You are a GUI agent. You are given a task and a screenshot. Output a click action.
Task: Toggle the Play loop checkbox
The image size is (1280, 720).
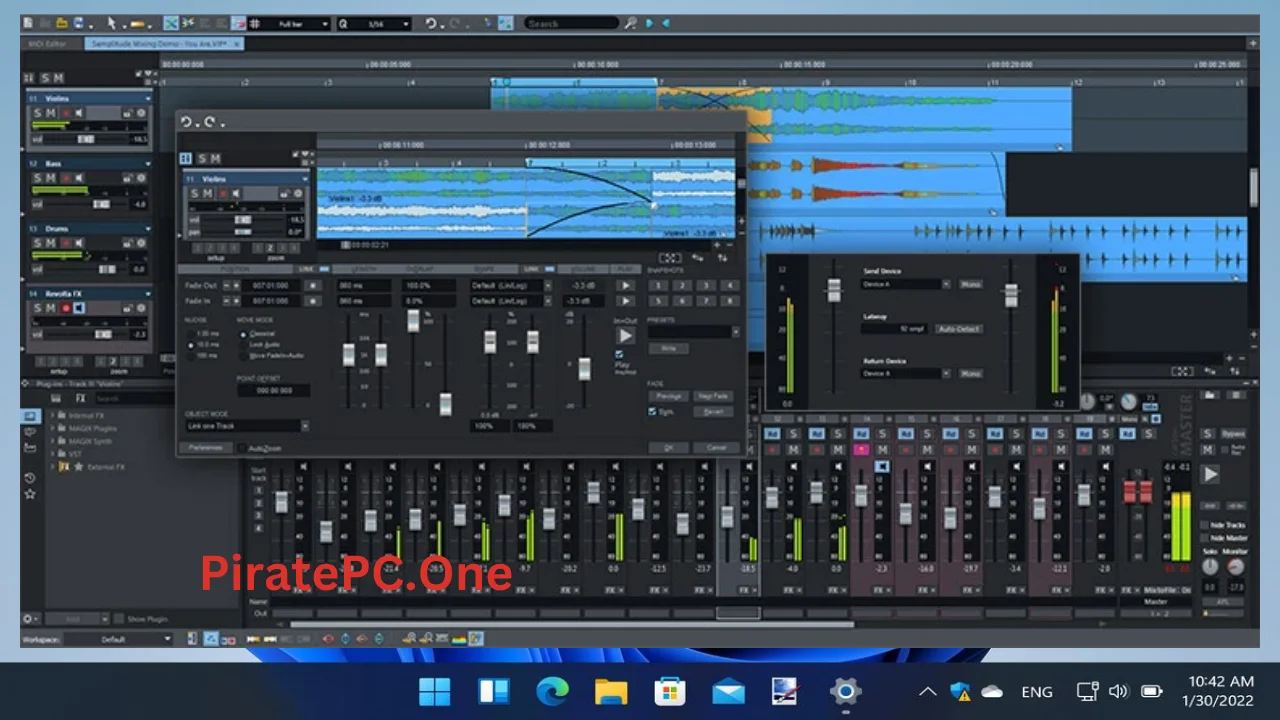click(619, 354)
